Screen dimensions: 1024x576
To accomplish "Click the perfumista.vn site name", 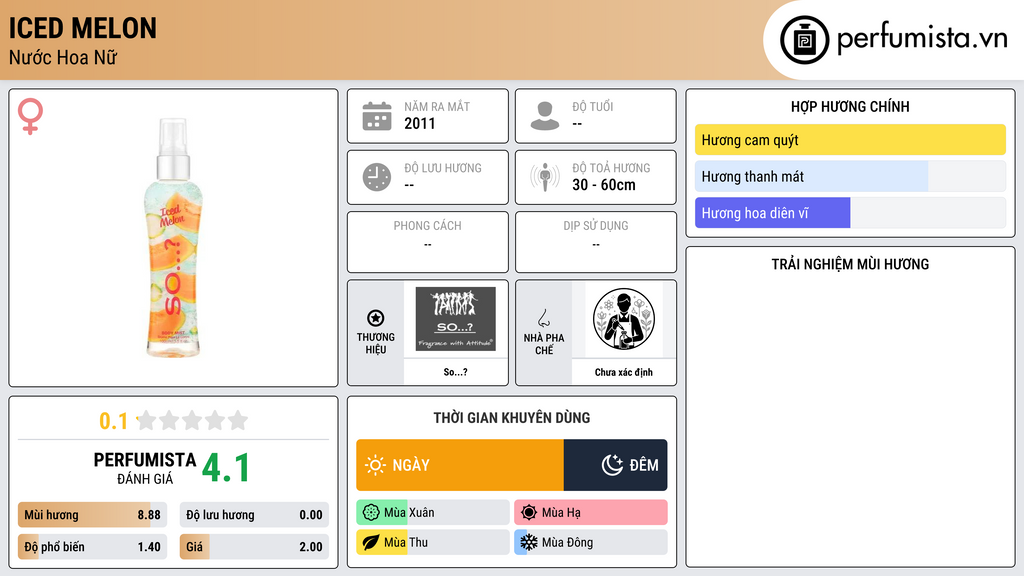I will (922, 39).
